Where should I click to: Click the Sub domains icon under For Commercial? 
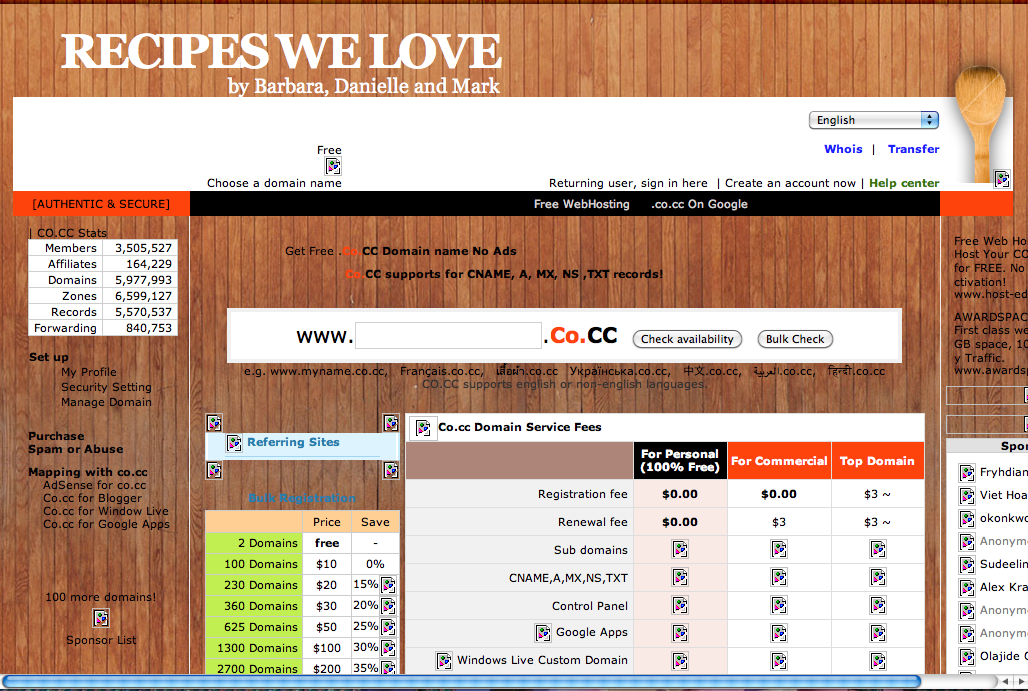tap(779, 549)
